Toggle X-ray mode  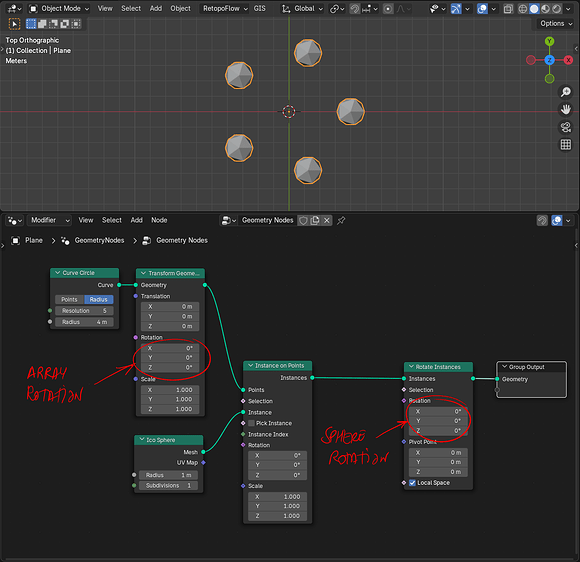pos(508,9)
